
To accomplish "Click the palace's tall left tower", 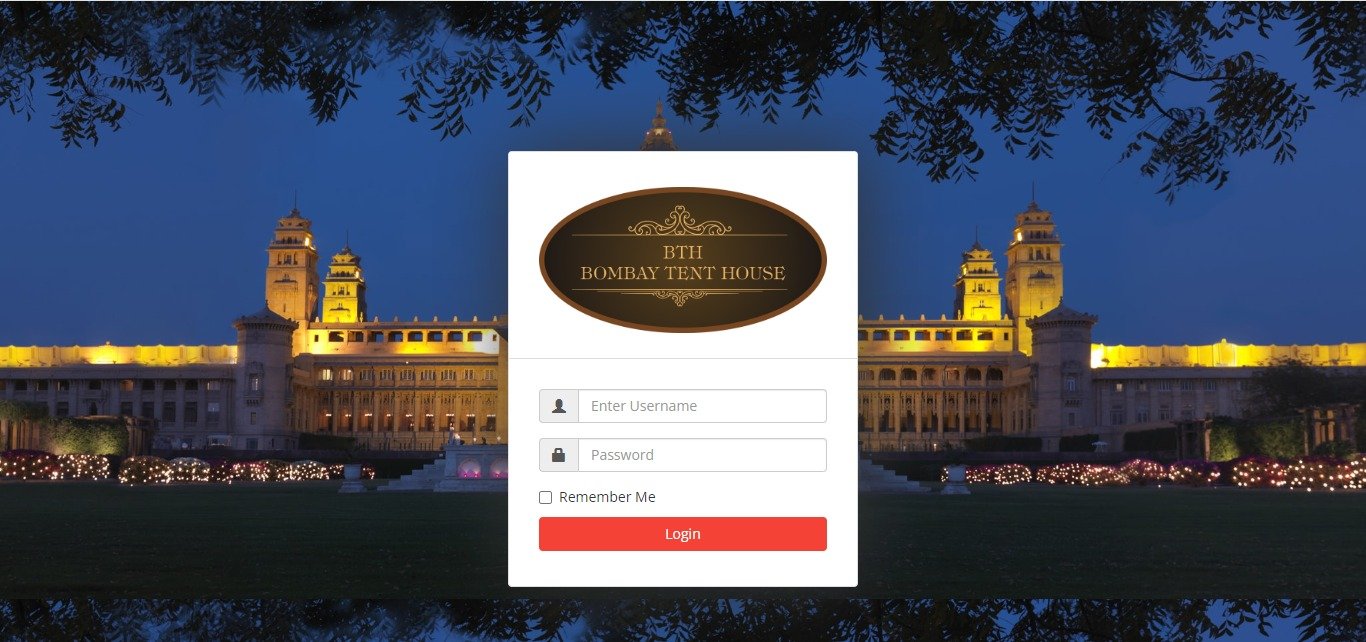I will [x=292, y=265].
